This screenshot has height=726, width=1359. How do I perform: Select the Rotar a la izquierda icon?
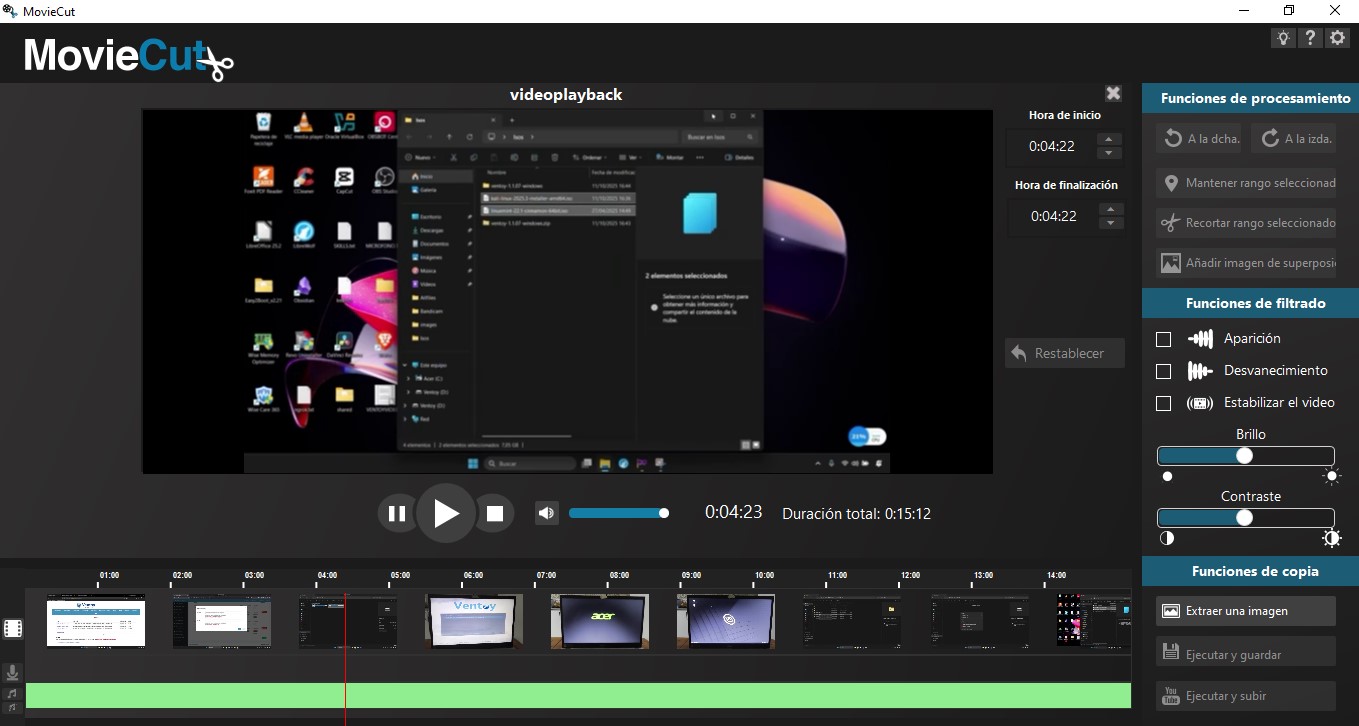[x=1269, y=138]
